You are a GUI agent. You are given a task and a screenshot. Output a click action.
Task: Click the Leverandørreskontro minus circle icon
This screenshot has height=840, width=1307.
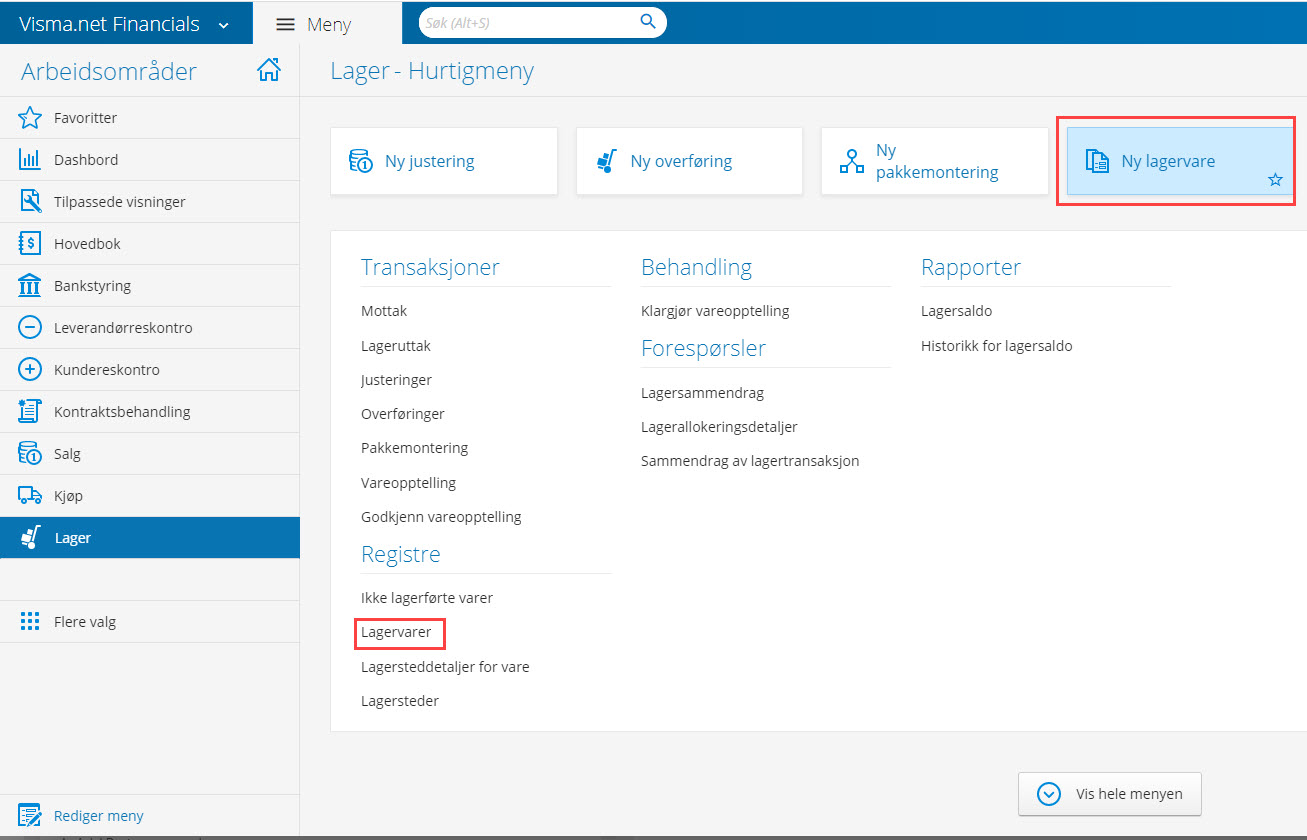pos(30,328)
